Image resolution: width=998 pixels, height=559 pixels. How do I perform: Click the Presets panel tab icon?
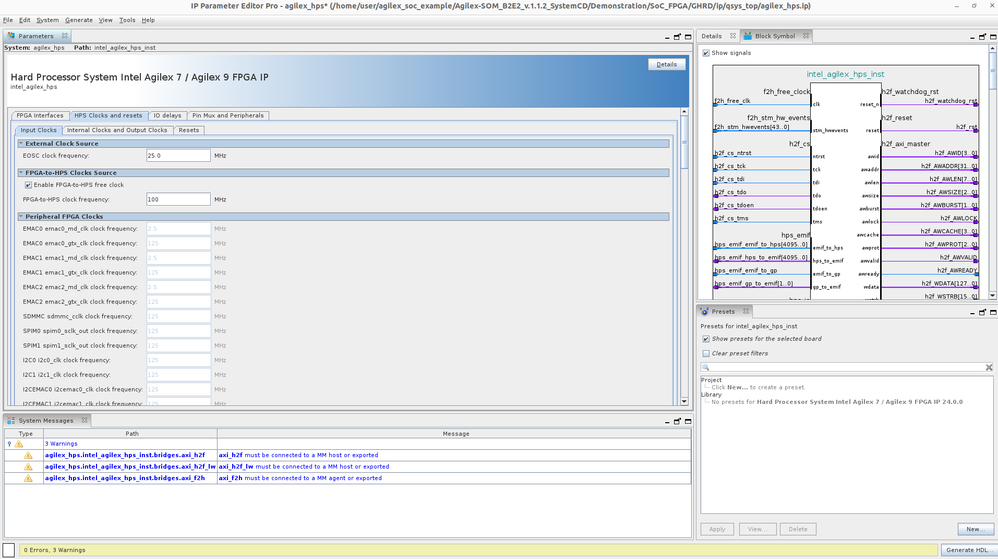[704, 311]
